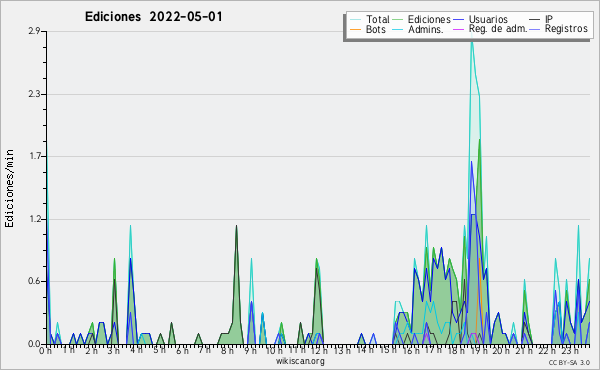Click the magenta Reg. de adm. legend swatch

458,29
